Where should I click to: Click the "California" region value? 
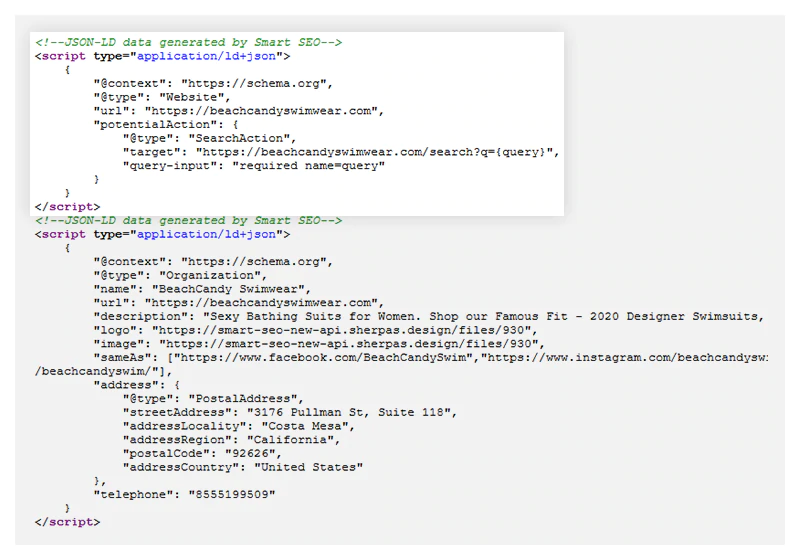[x=292, y=440]
